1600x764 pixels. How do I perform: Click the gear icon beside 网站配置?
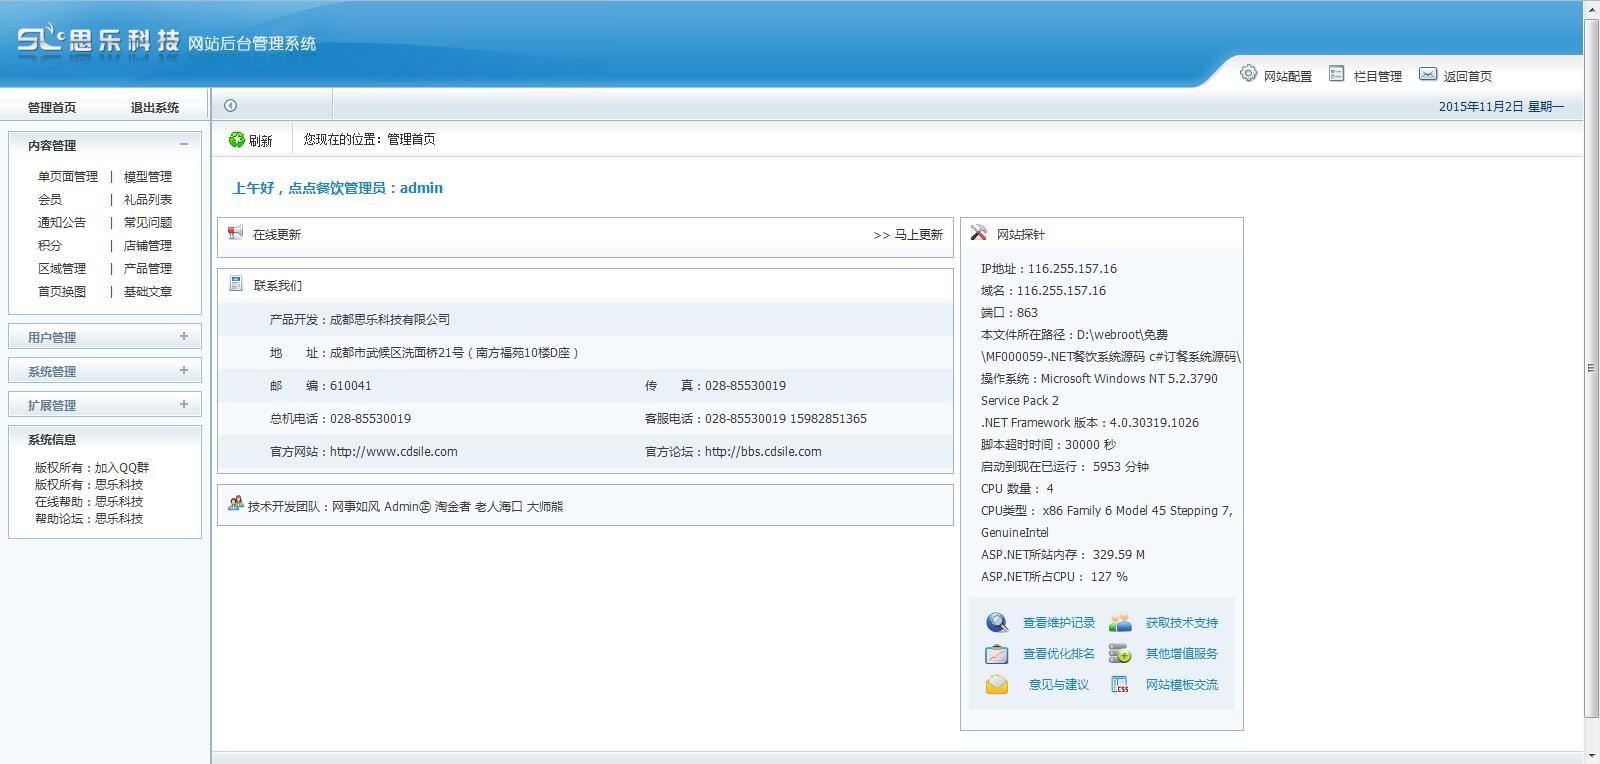(1248, 73)
